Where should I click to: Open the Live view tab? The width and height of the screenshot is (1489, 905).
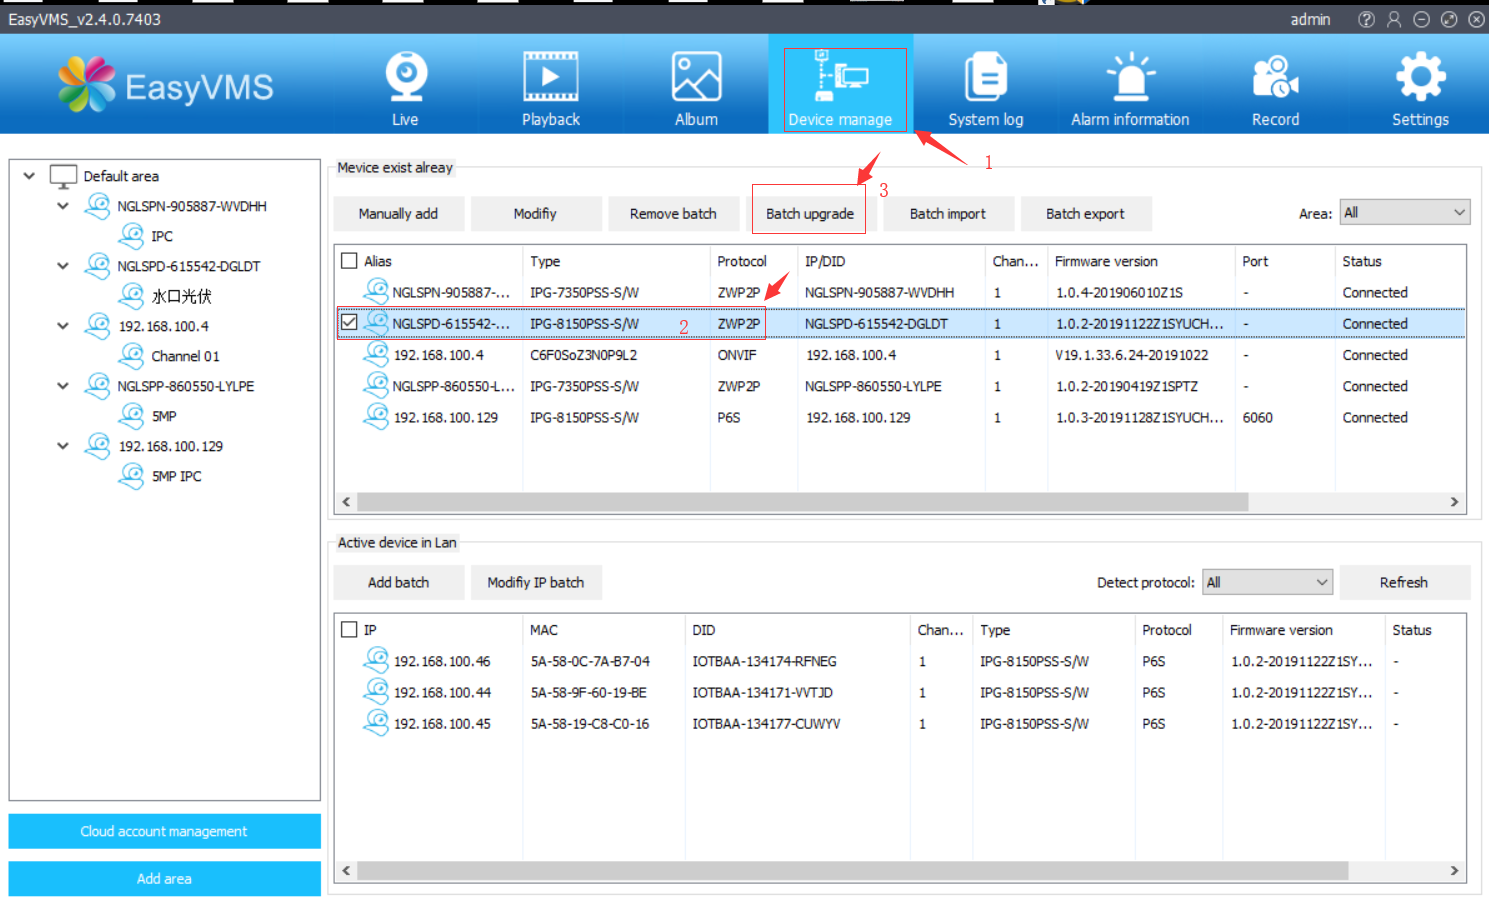pyautogui.click(x=405, y=88)
